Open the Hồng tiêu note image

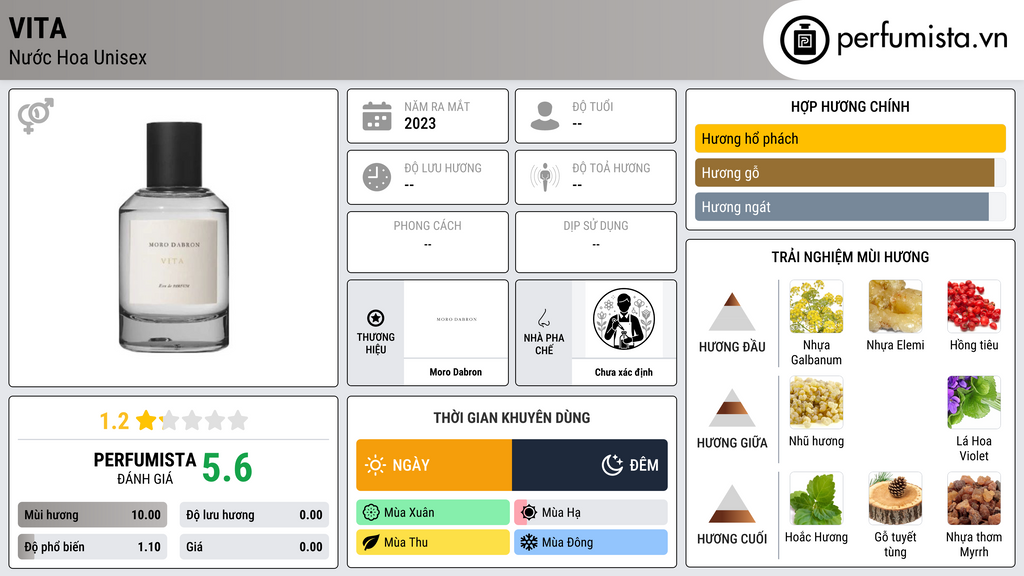point(974,307)
